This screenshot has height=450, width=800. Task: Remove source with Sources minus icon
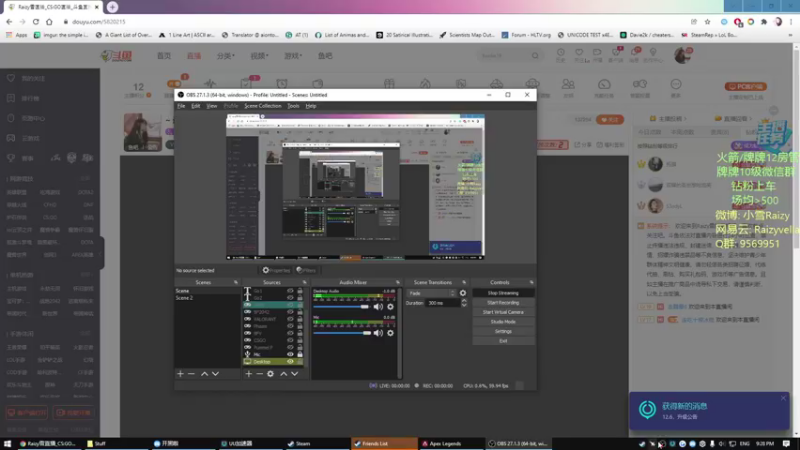click(259, 374)
